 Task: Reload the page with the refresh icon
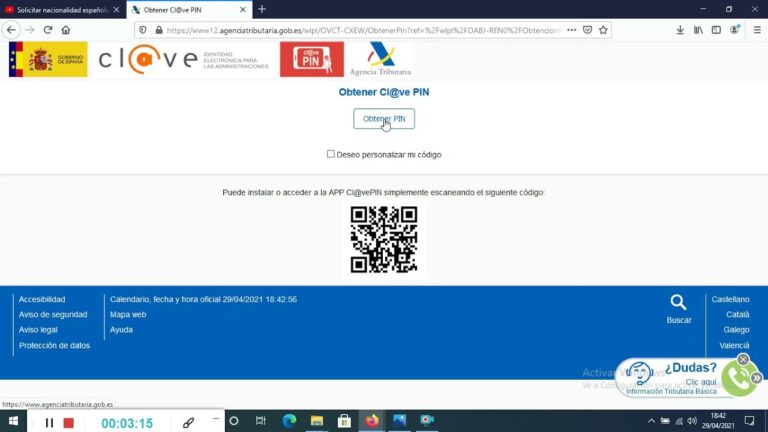pos(48,30)
